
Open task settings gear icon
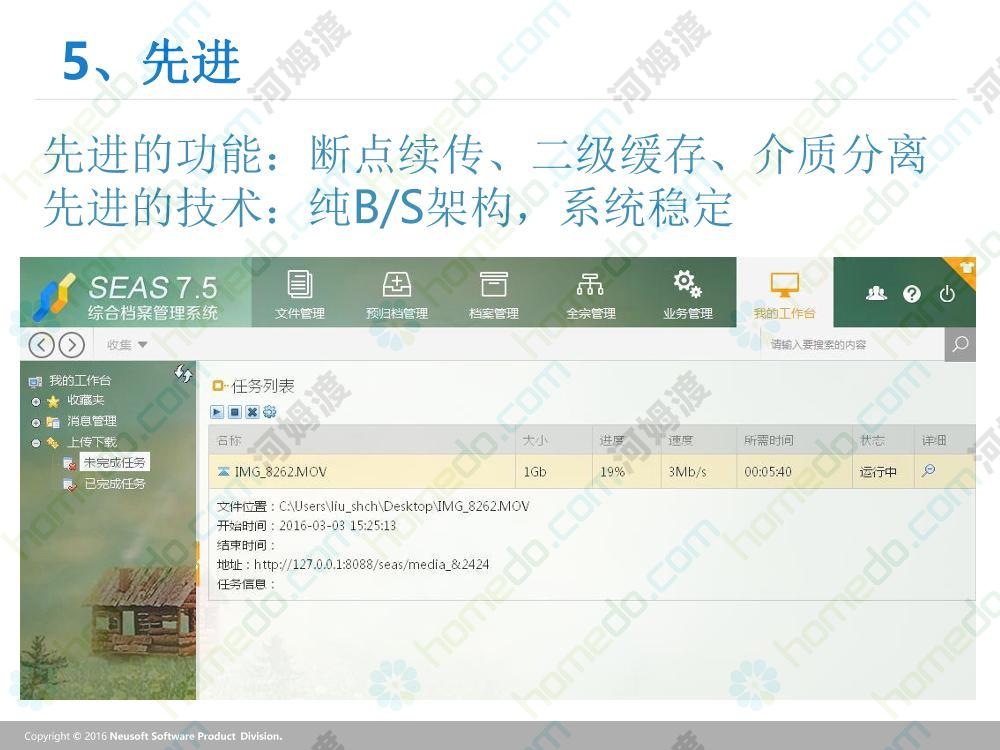[x=269, y=412]
